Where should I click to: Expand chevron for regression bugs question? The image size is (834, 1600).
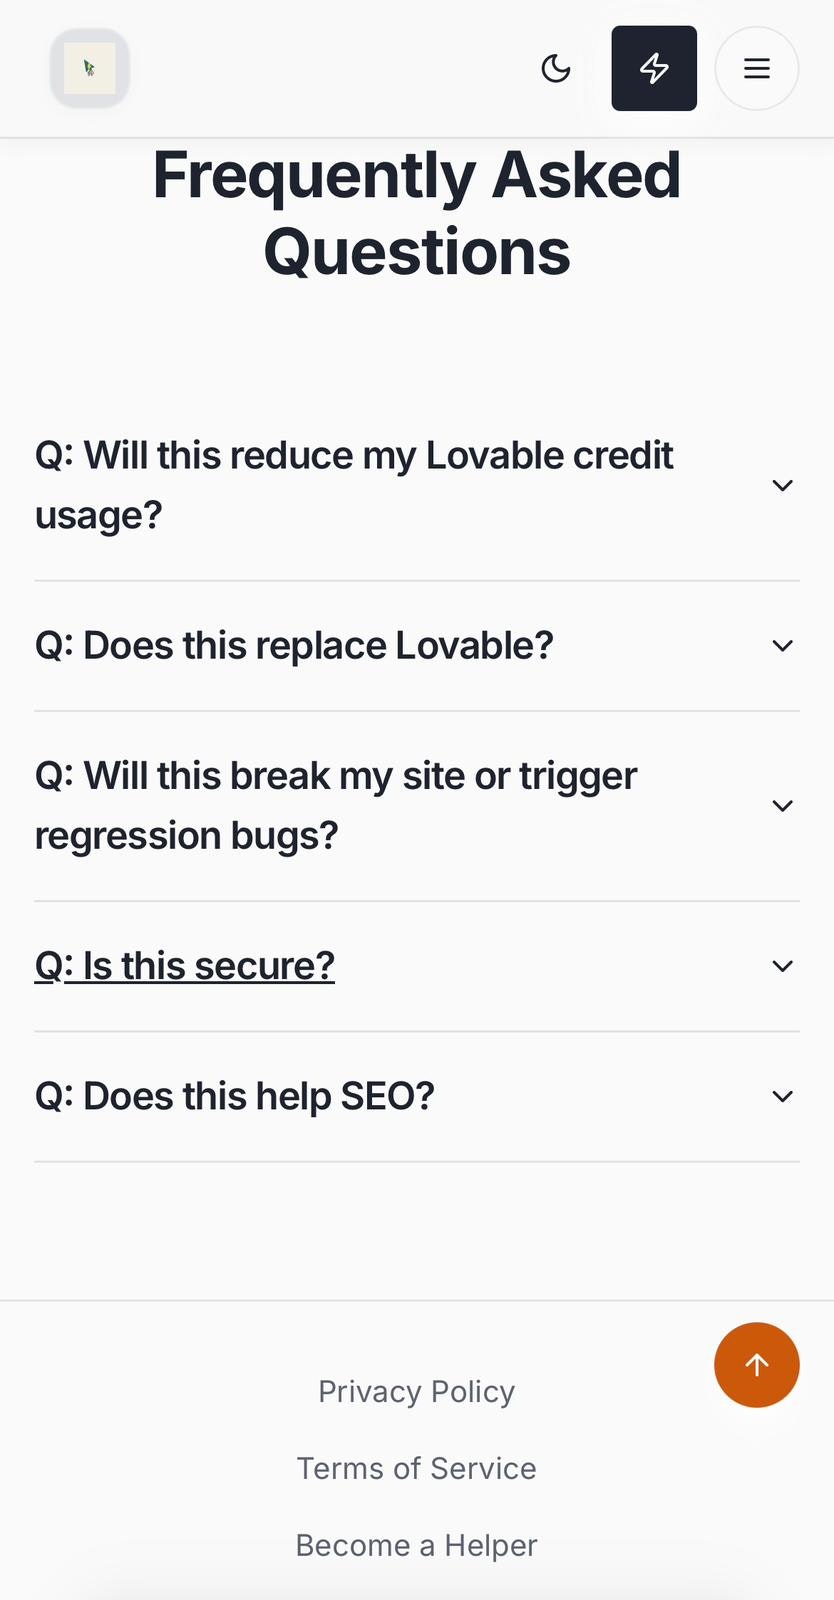pos(782,806)
